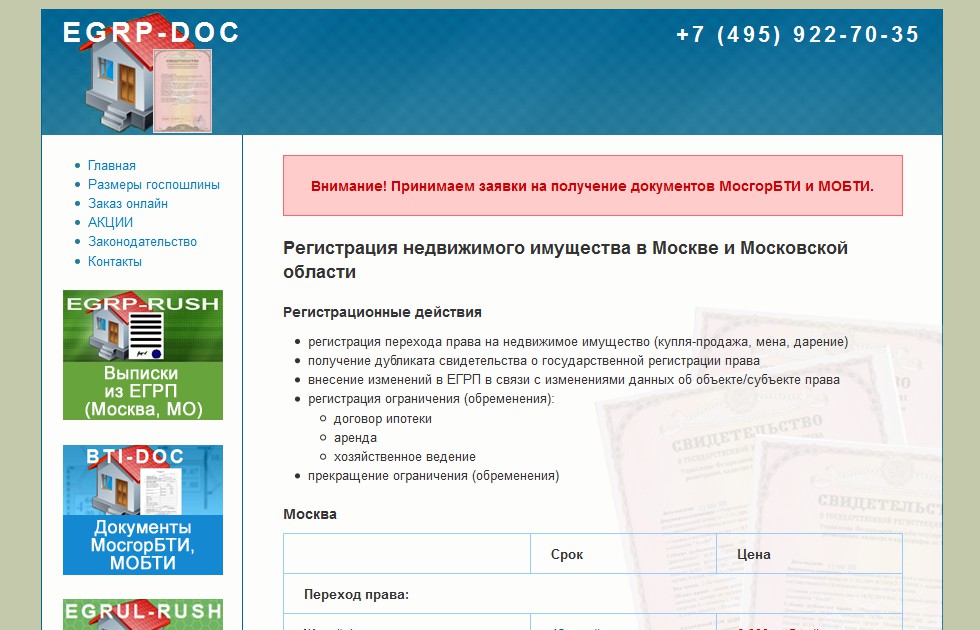The height and width of the screenshot is (630, 980).
Task: Open Законодательство menu item
Action: 142,242
